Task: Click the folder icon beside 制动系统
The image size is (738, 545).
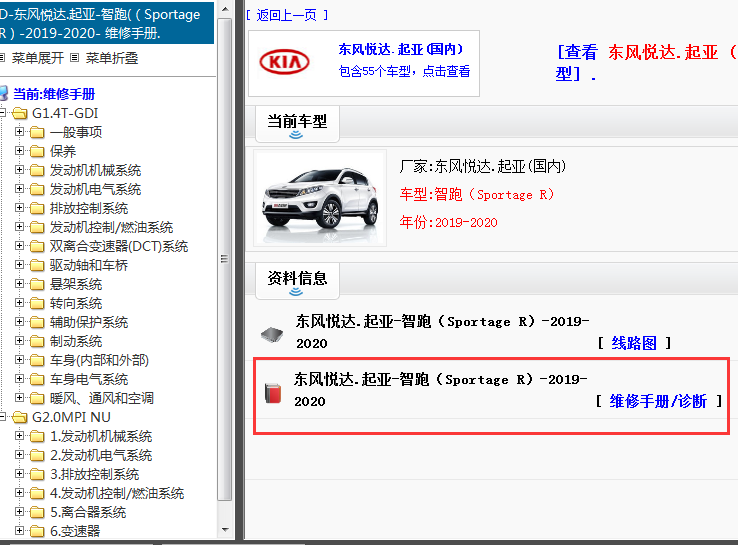Action: tap(37, 341)
